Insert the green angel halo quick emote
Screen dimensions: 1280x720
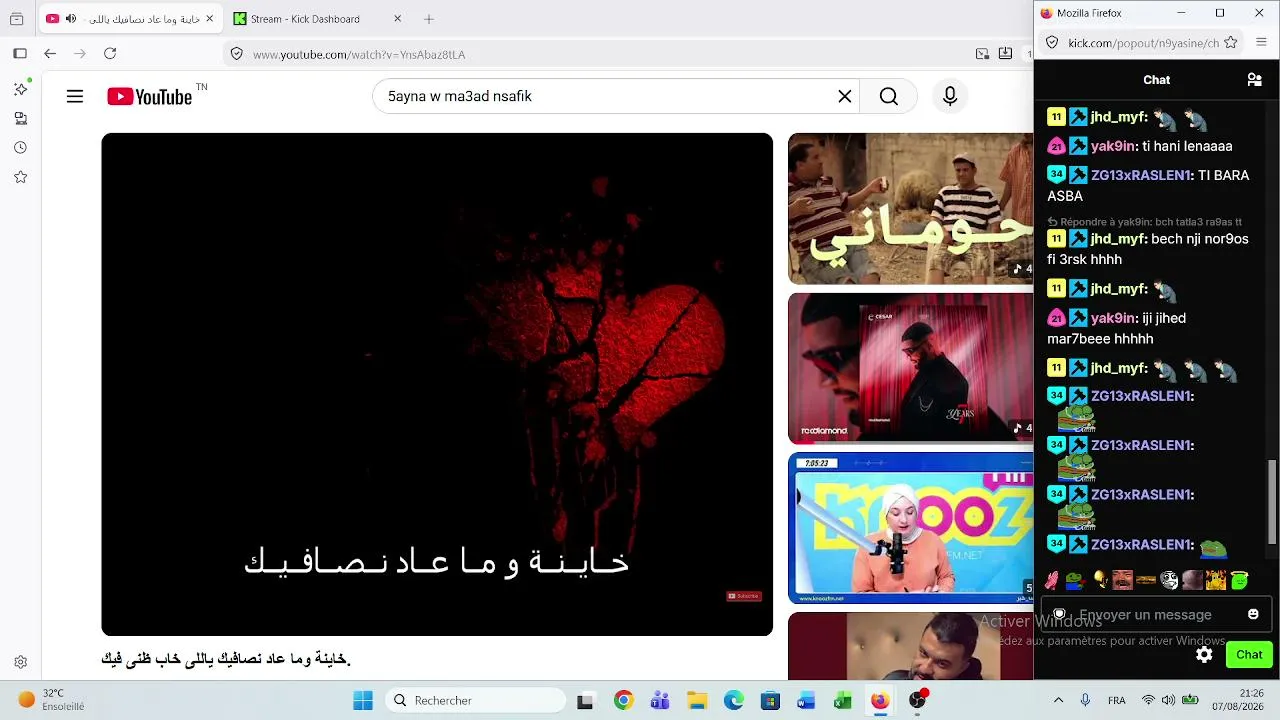(1240, 580)
